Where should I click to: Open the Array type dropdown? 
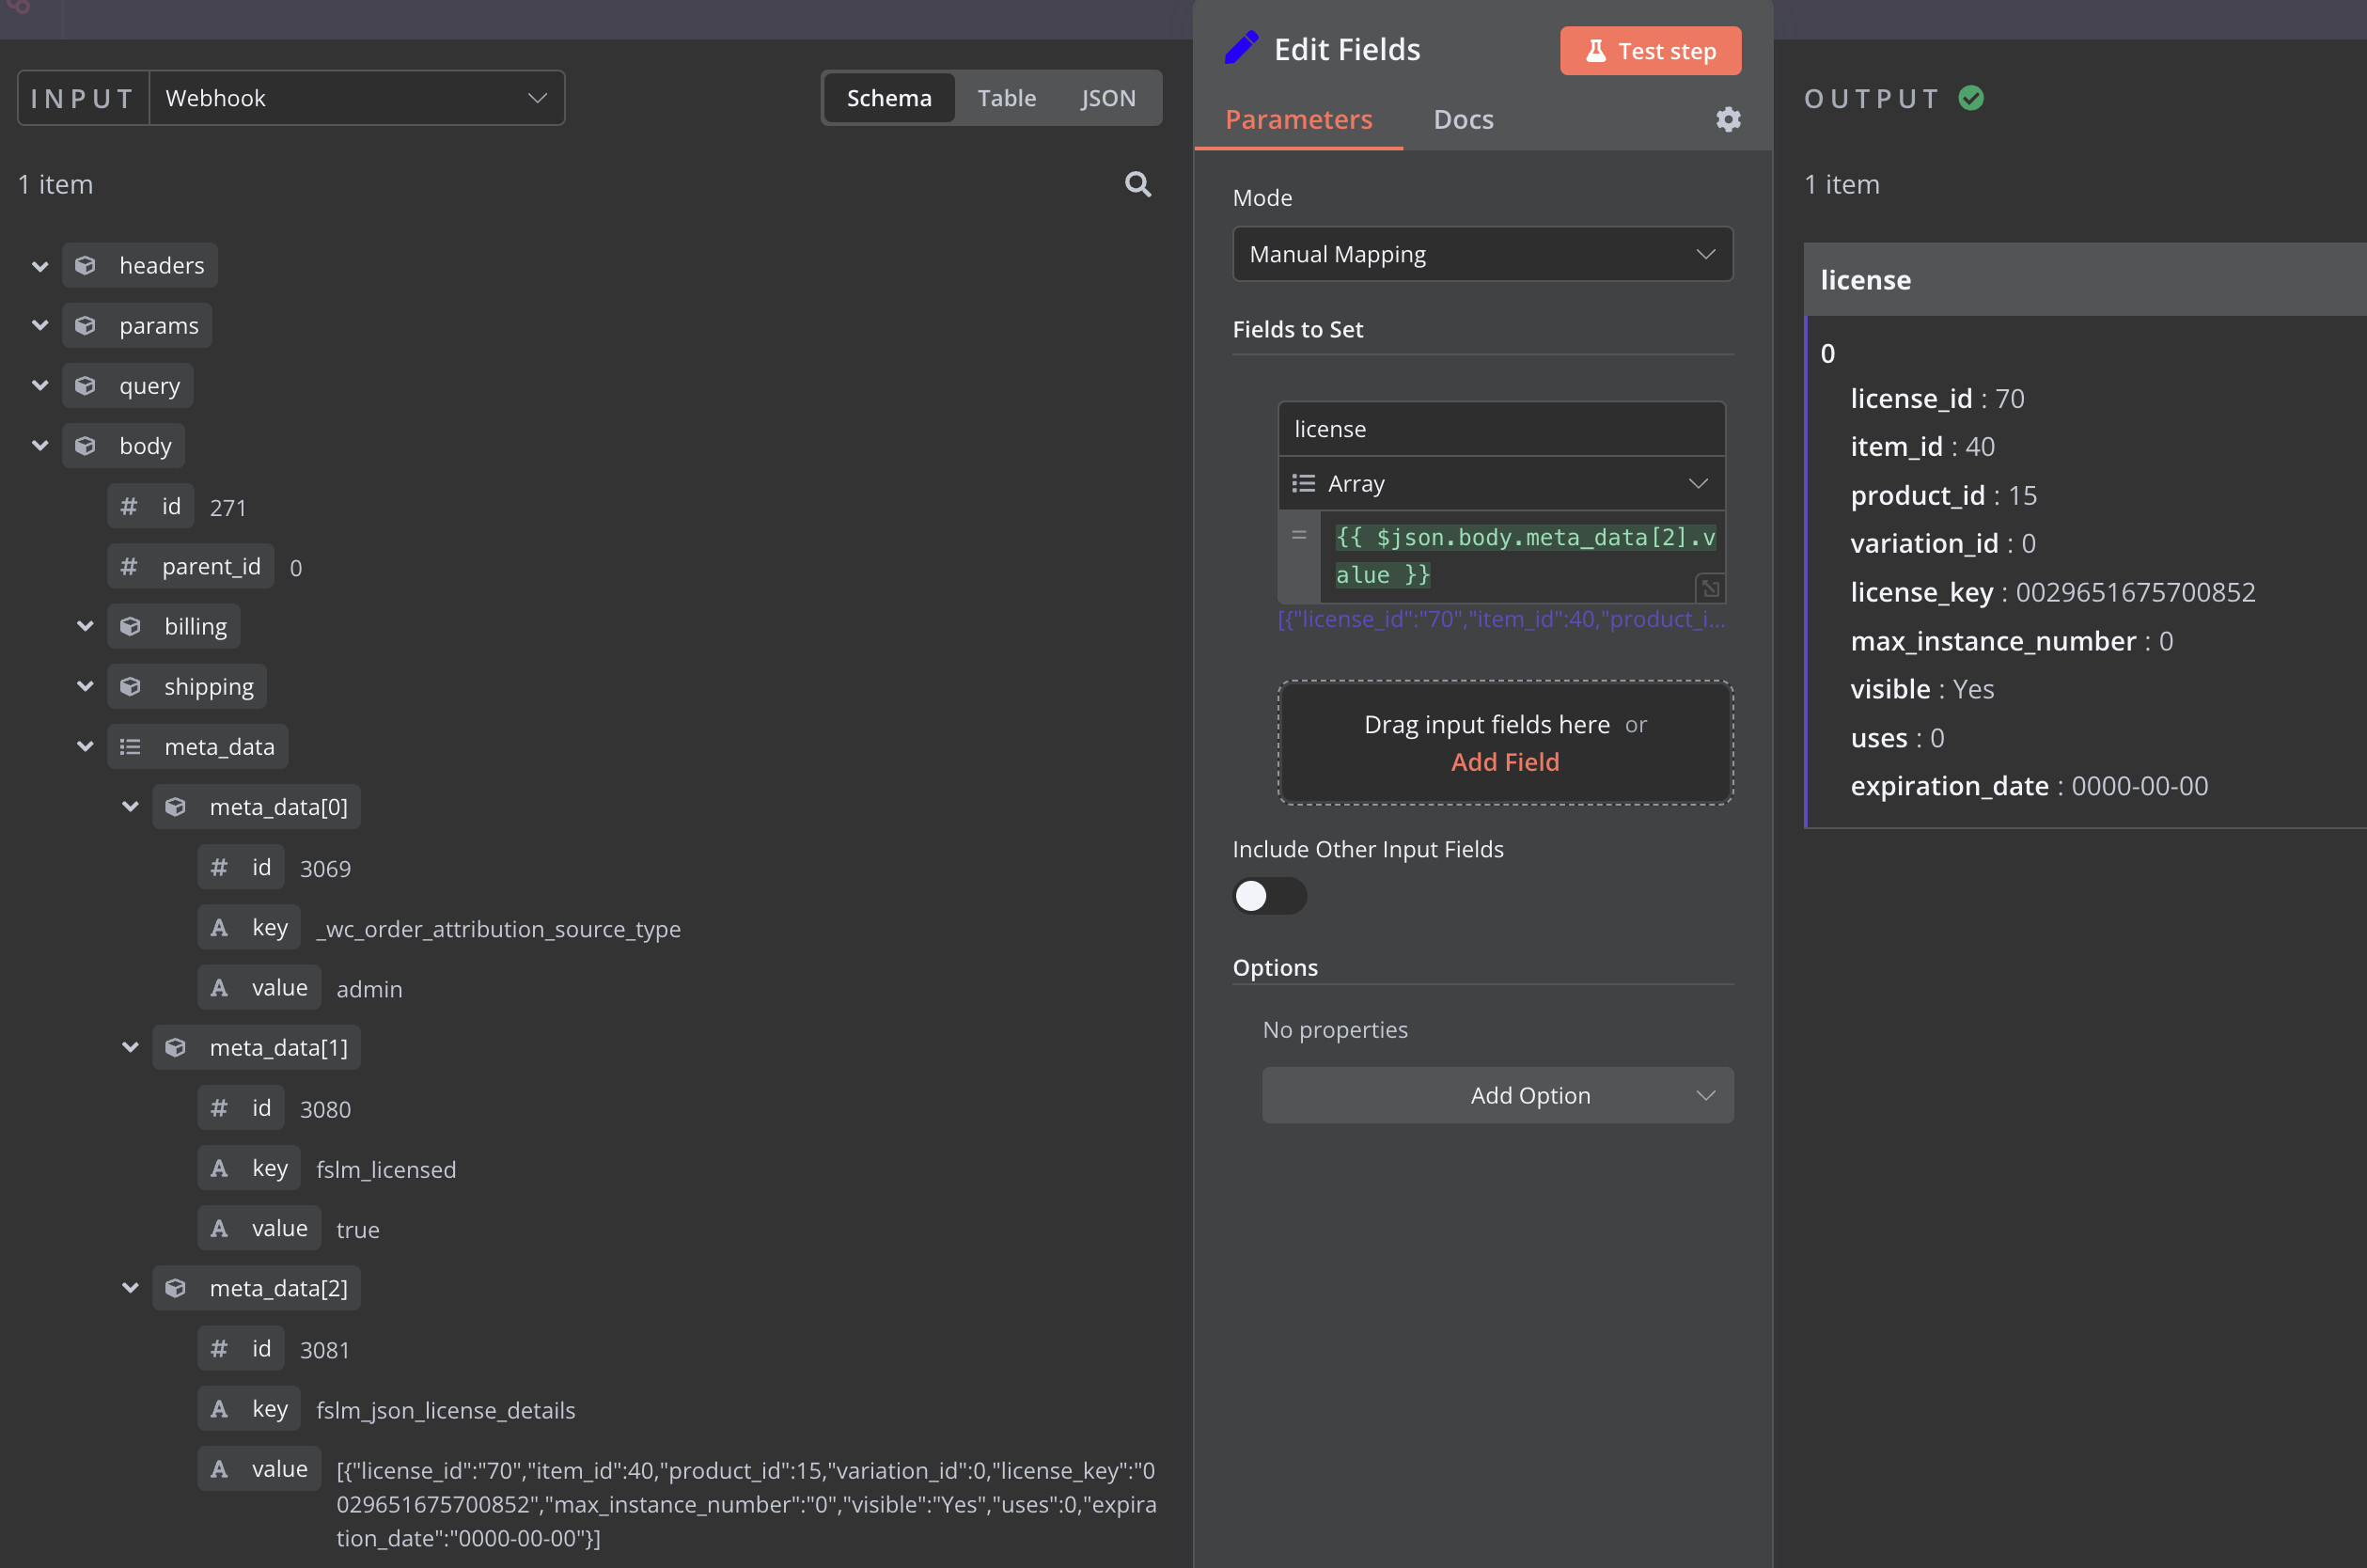1500,484
